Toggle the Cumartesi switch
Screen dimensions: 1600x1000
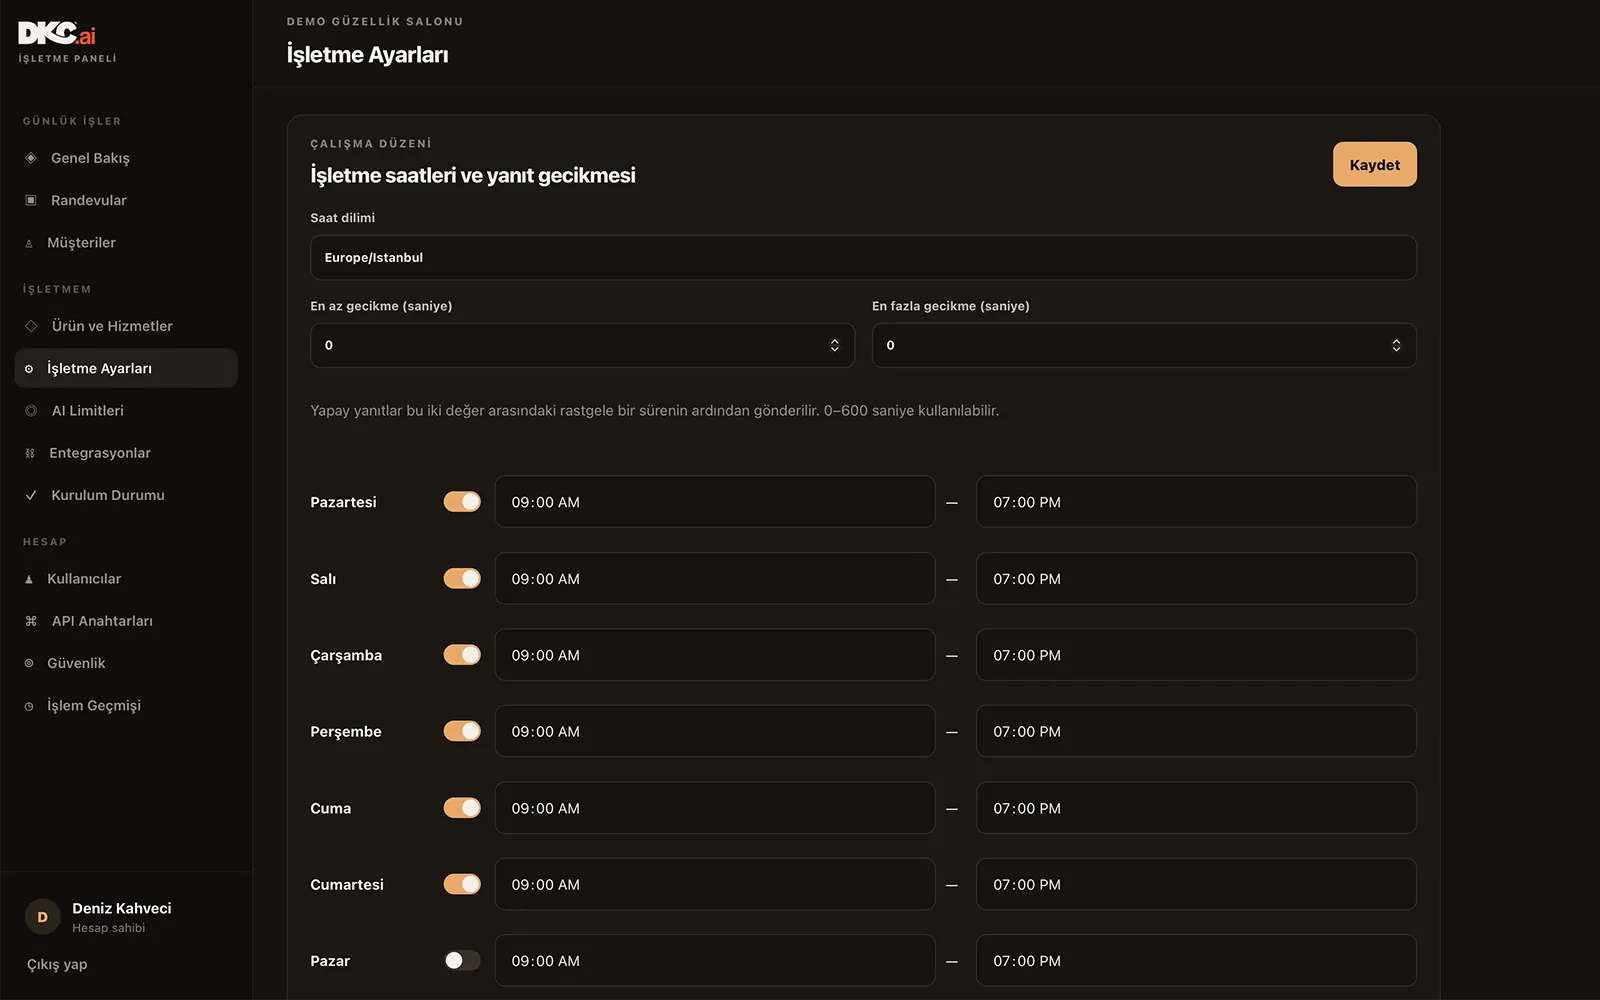coord(462,884)
